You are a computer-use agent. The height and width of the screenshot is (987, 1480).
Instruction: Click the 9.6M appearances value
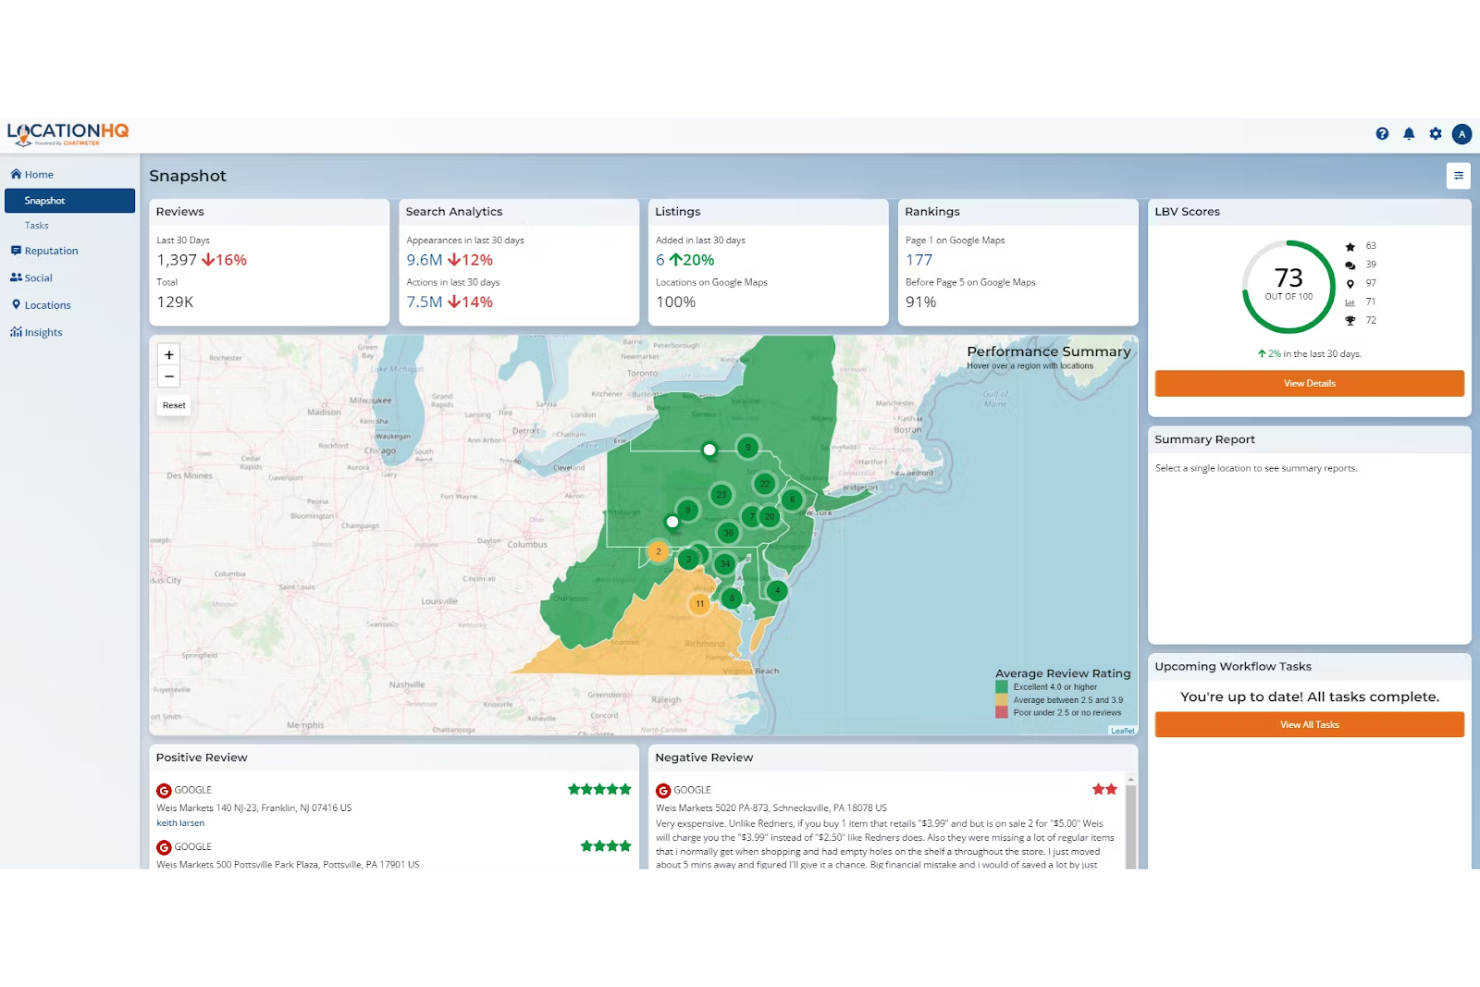coord(424,260)
